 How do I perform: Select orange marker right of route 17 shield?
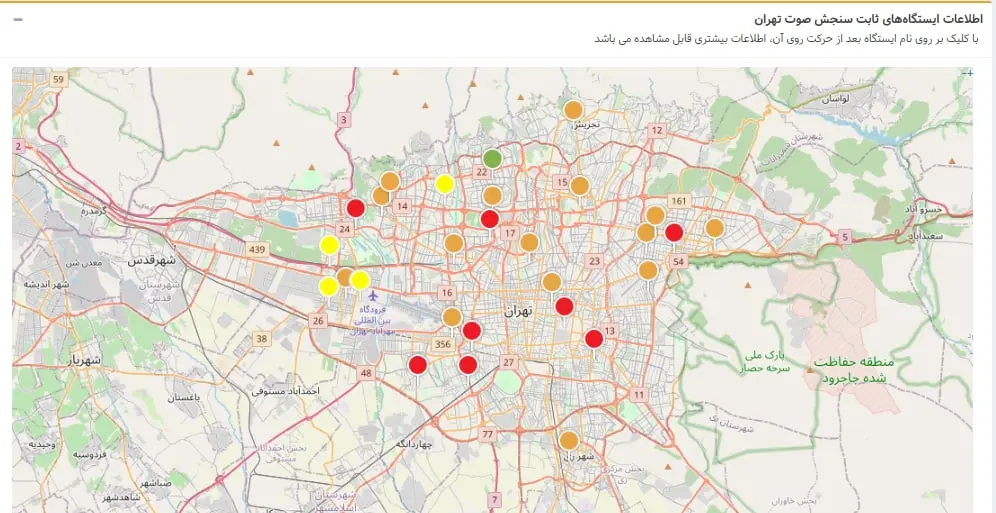pos(529,242)
